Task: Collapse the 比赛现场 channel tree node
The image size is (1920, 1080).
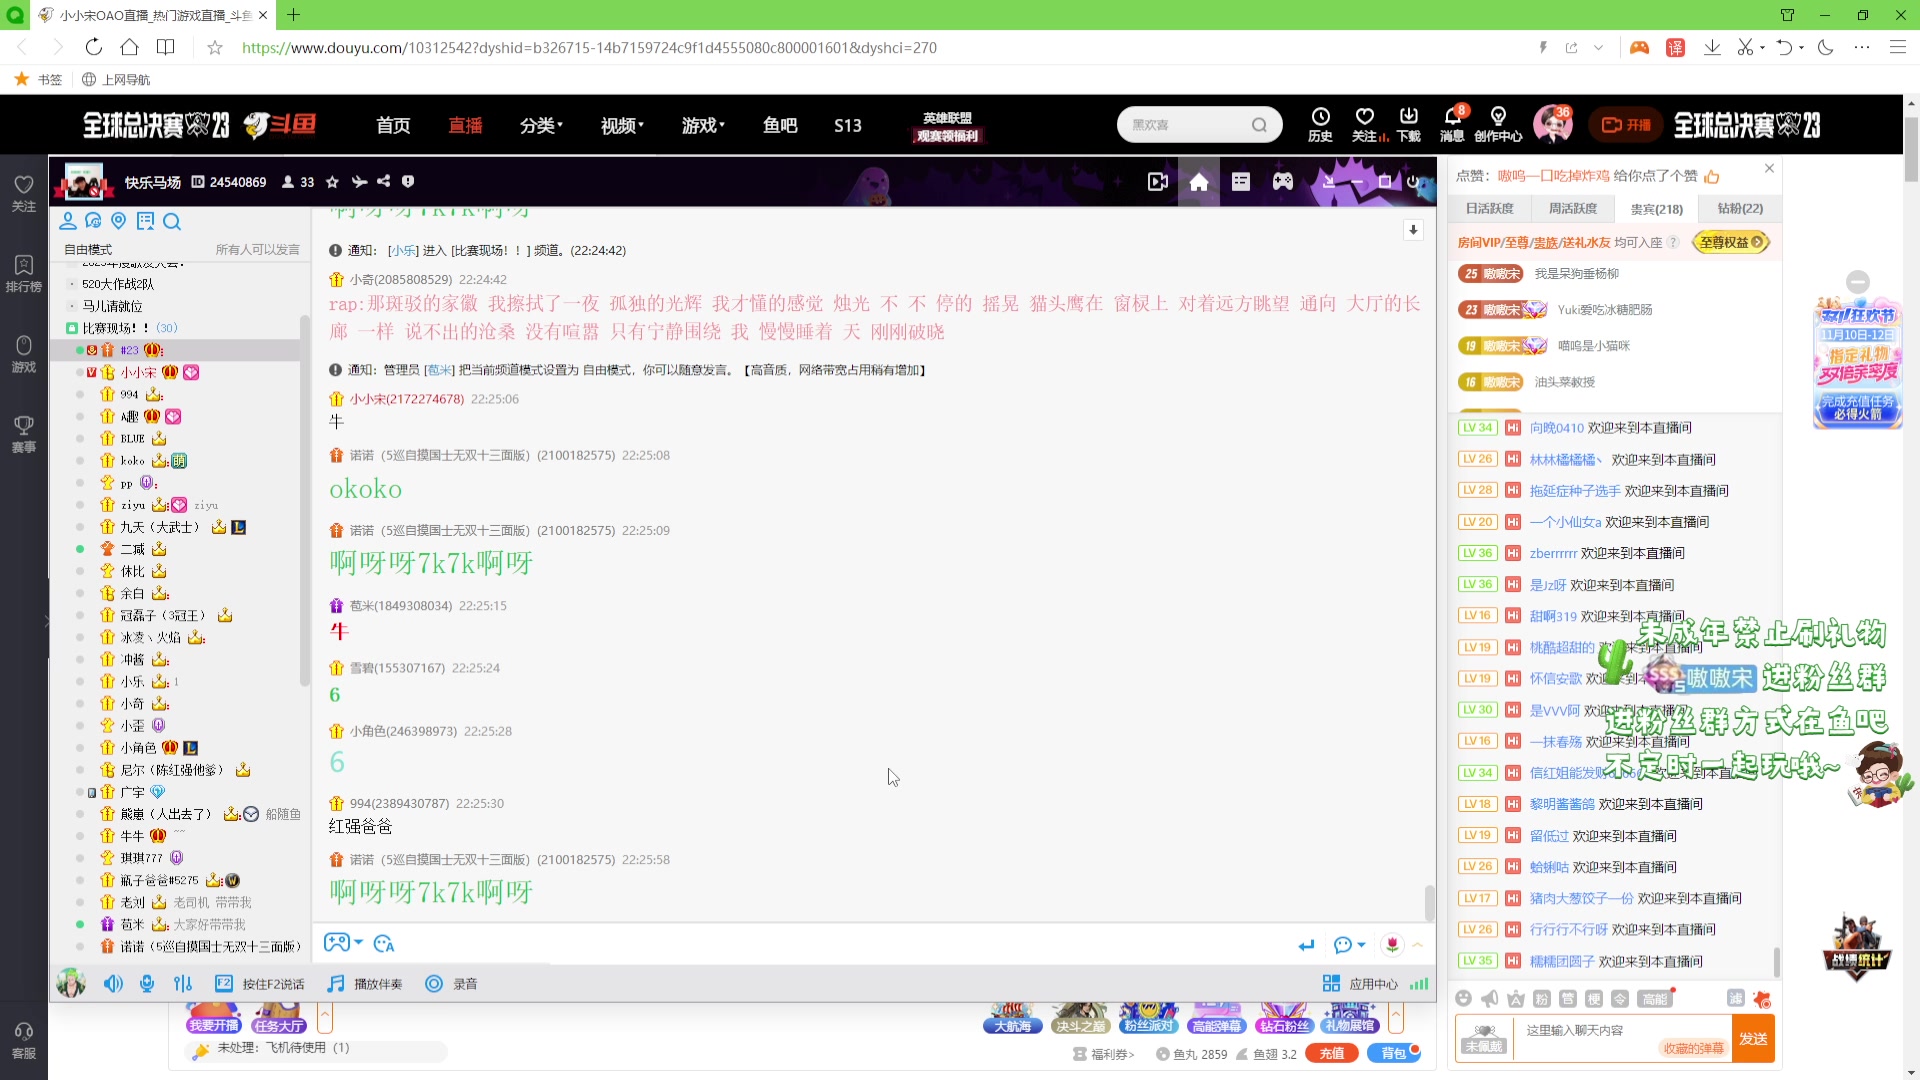Action: [72, 328]
